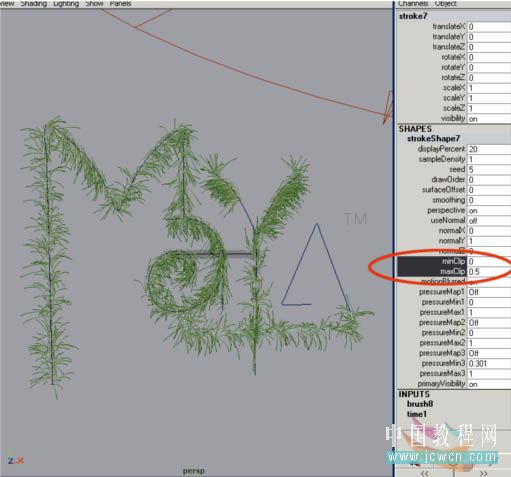The image size is (511, 477).
Task: Select the strokeShape7 shape node
Action: pyautogui.click(x=433, y=138)
